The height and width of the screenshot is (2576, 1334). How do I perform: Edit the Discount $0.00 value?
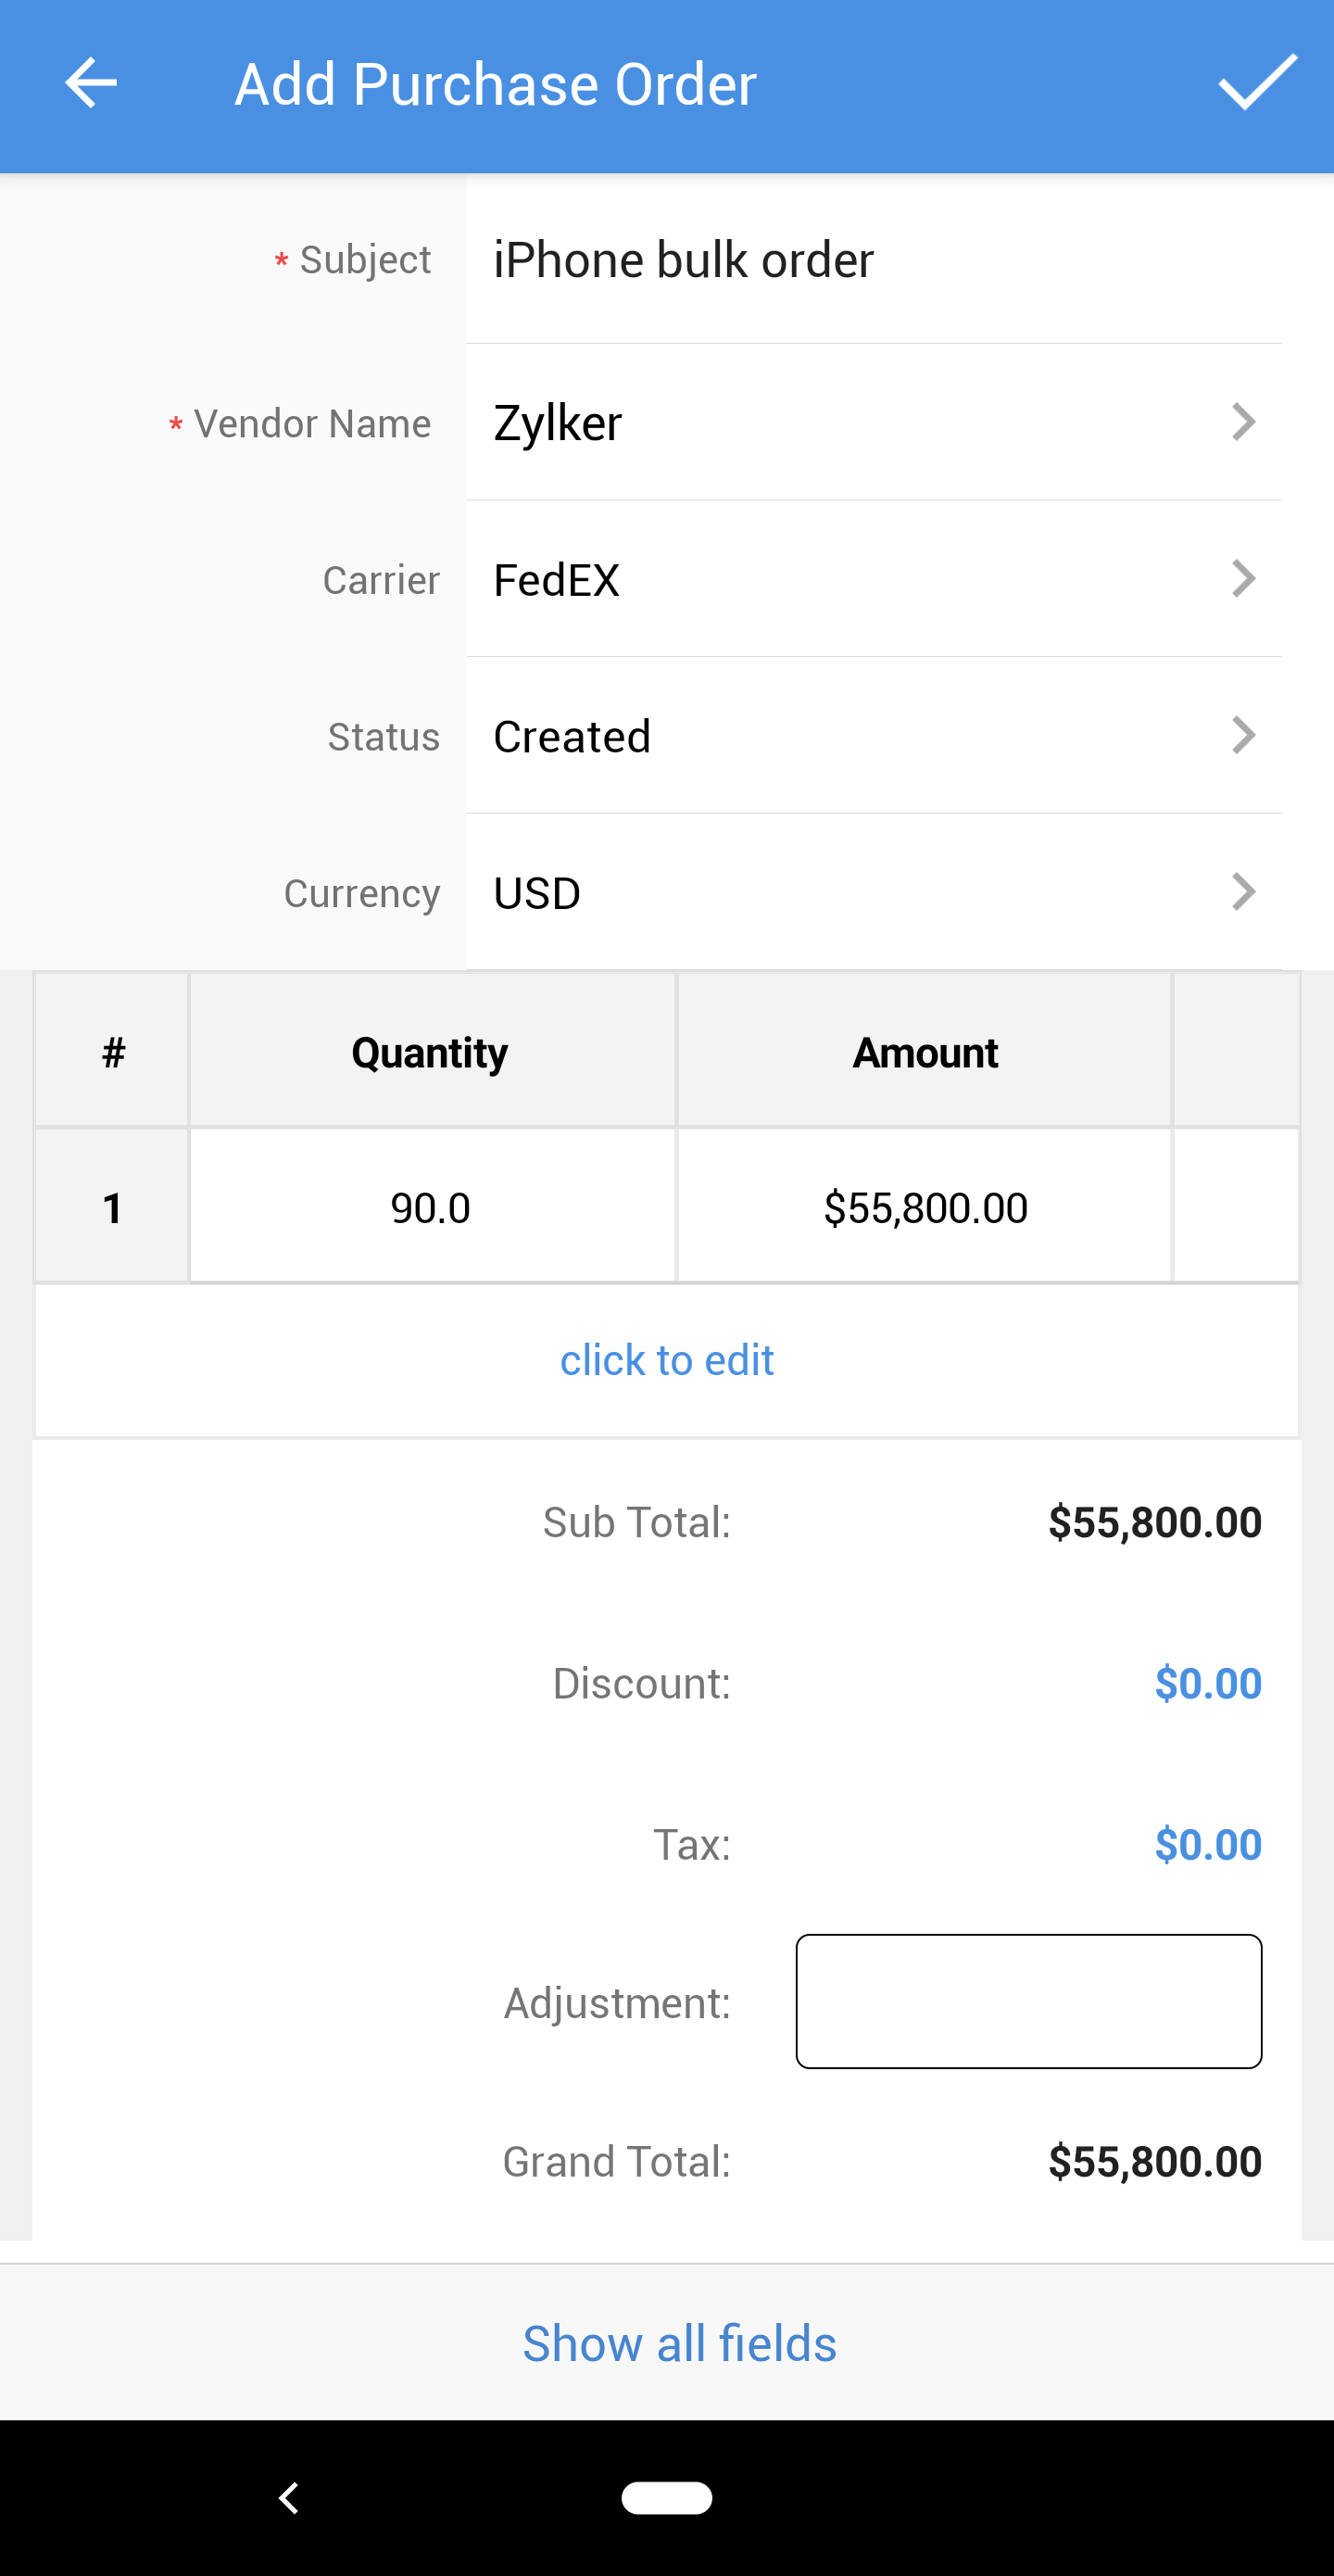(x=1207, y=1683)
